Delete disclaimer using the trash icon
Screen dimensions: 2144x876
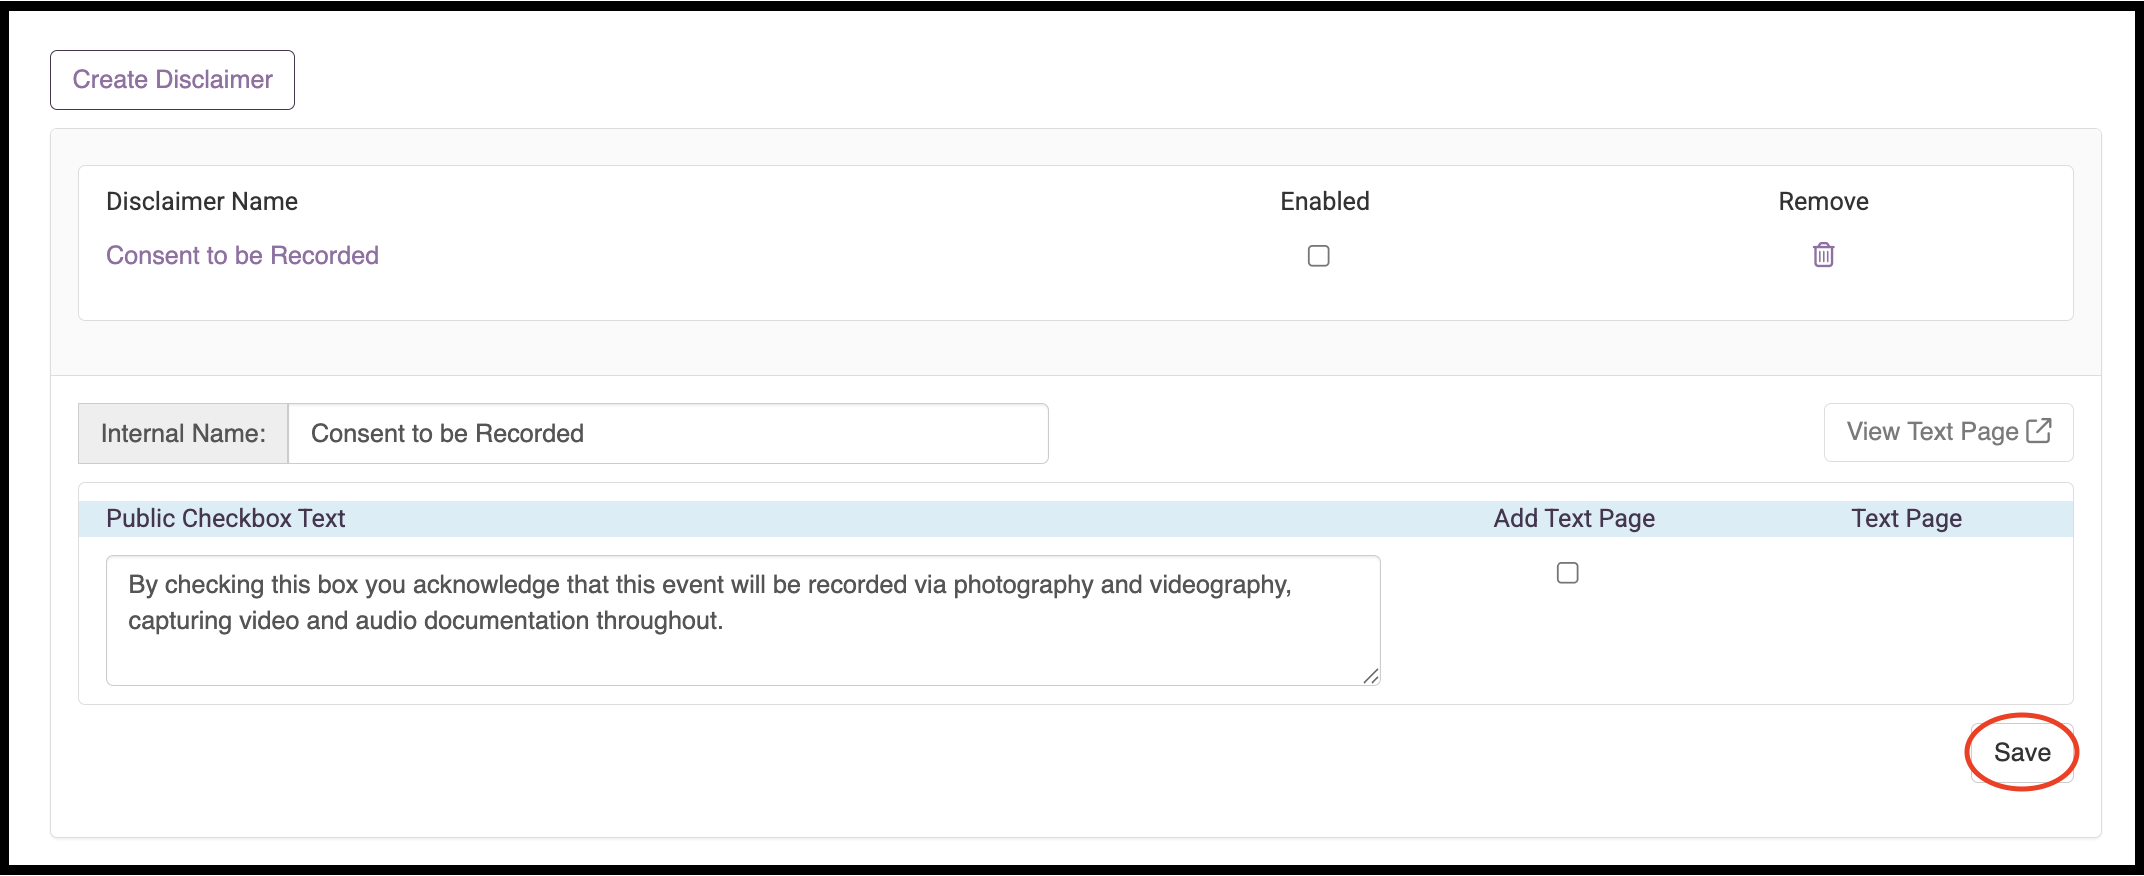tap(1823, 255)
